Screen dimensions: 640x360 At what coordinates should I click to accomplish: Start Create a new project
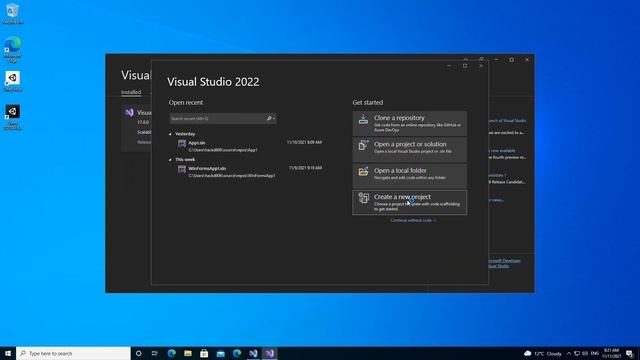410,202
